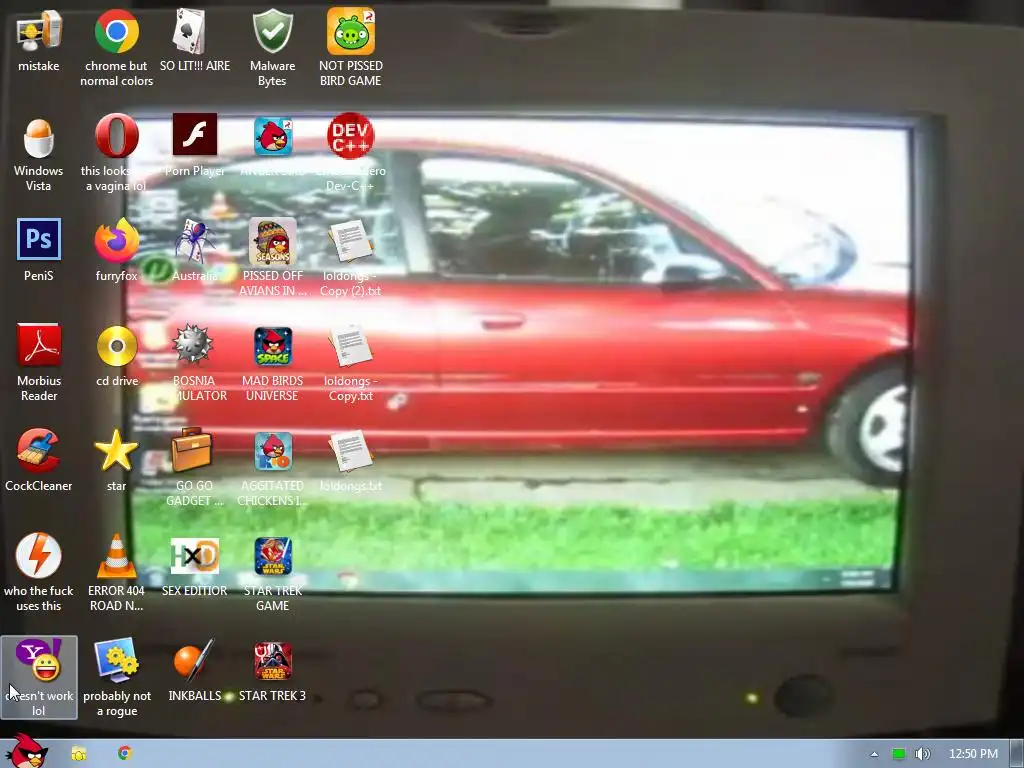Open Malware Bytes shield icon
1024x768 pixels.
[x=272, y=31]
